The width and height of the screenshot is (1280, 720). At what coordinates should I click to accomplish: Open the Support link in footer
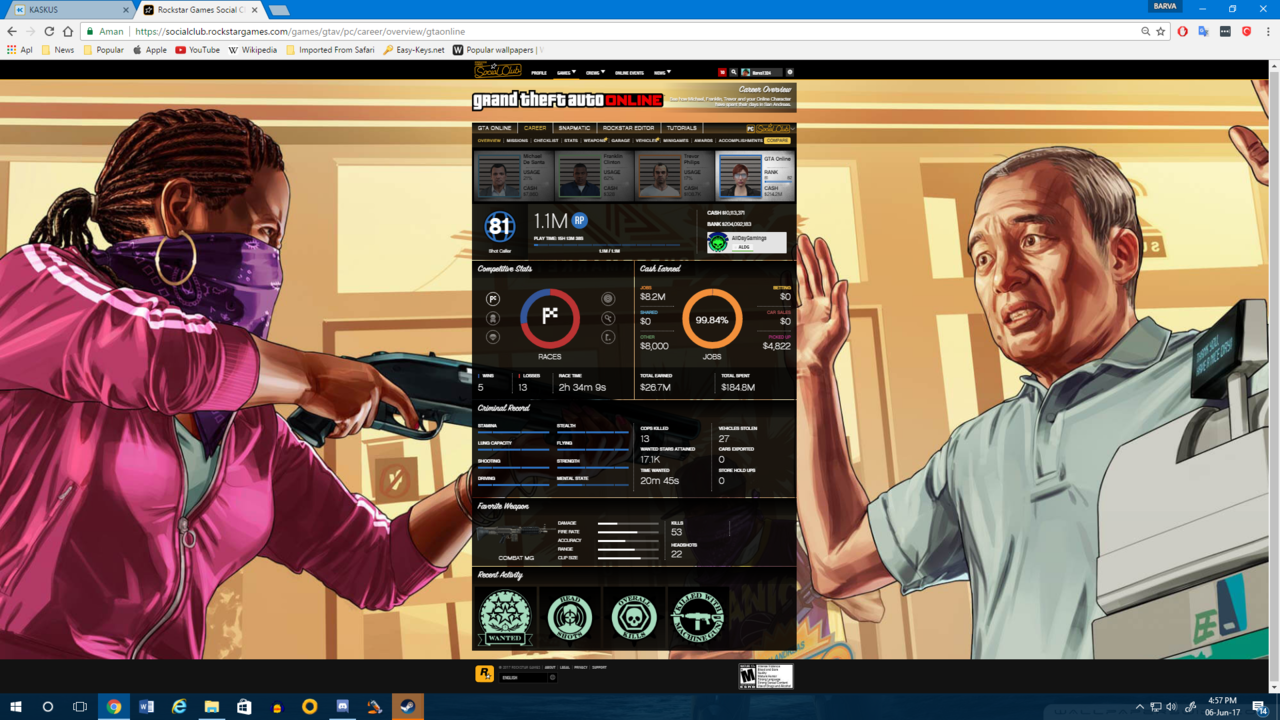(599, 667)
